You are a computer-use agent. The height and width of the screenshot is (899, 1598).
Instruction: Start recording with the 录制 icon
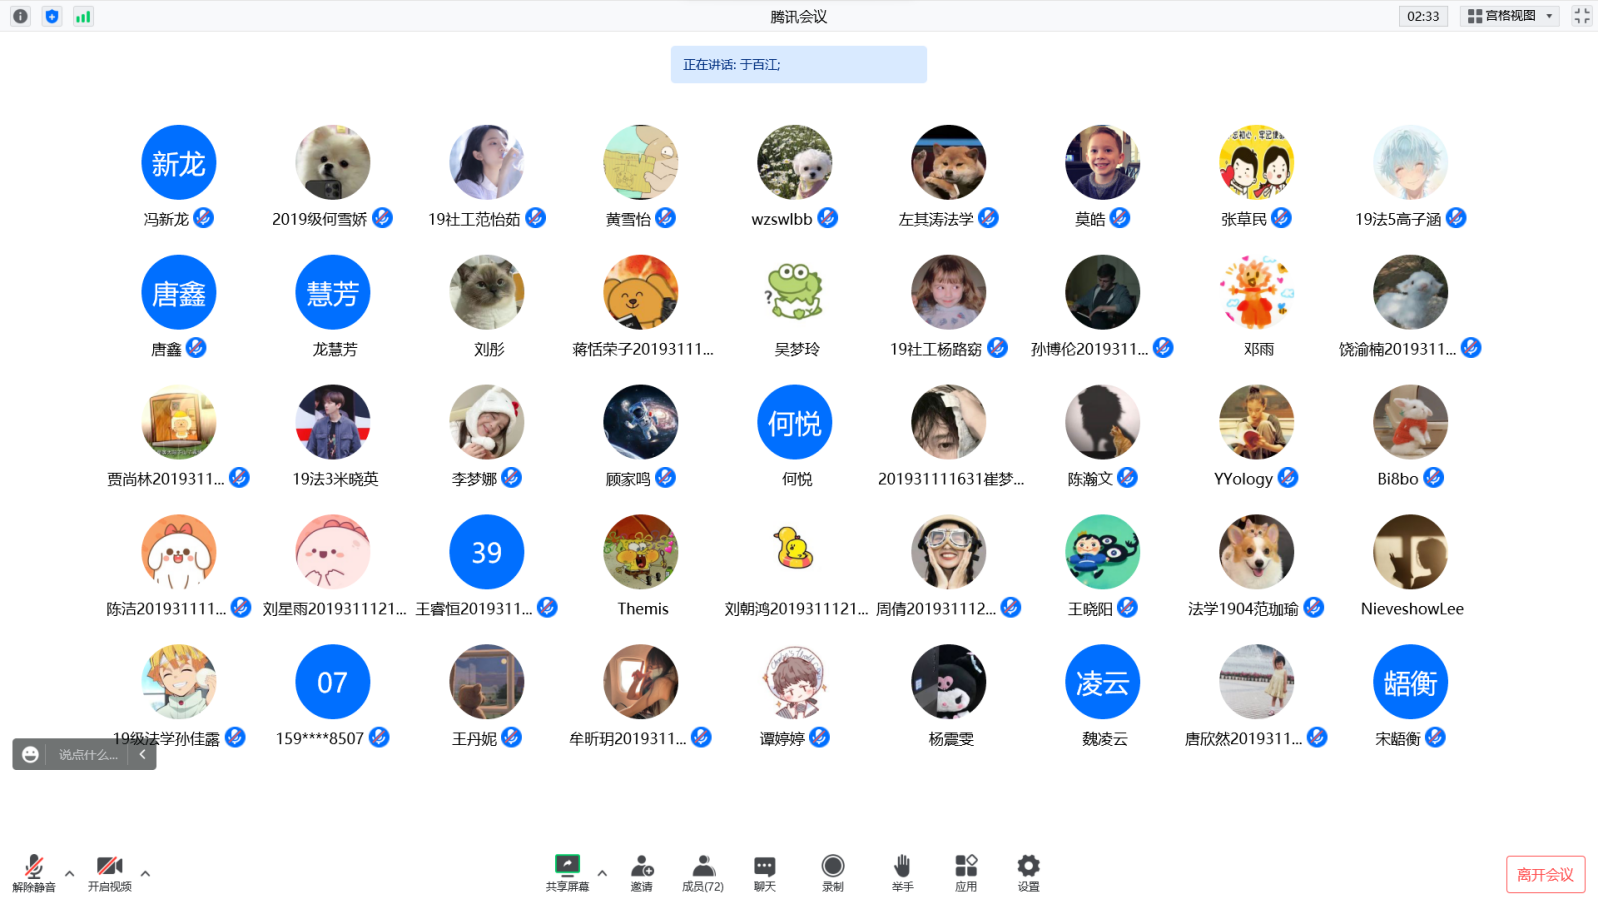pyautogui.click(x=832, y=872)
